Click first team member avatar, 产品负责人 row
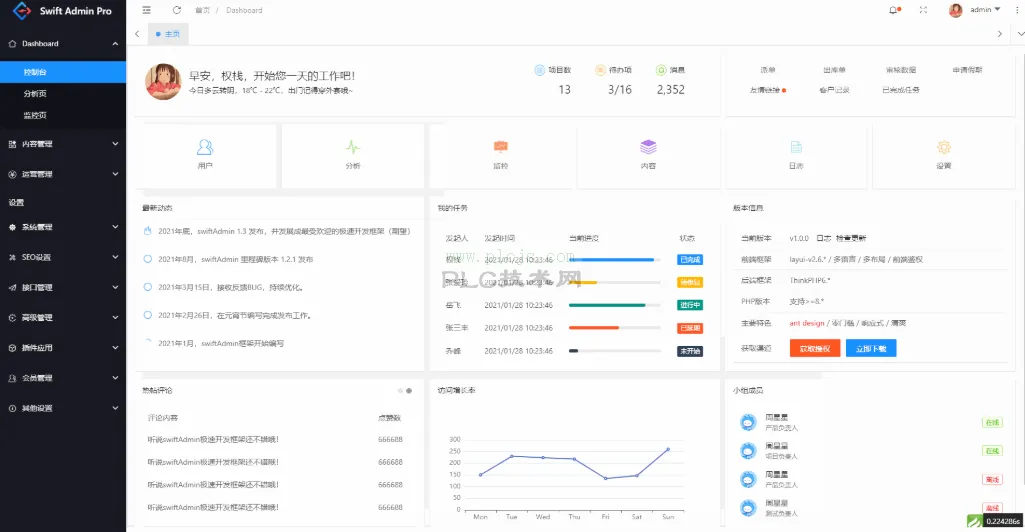 pos(748,422)
